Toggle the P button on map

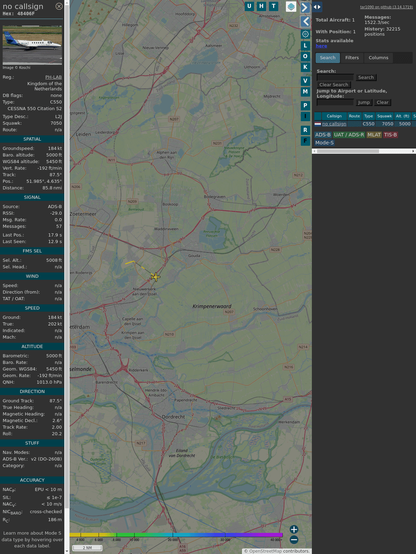coord(305,105)
